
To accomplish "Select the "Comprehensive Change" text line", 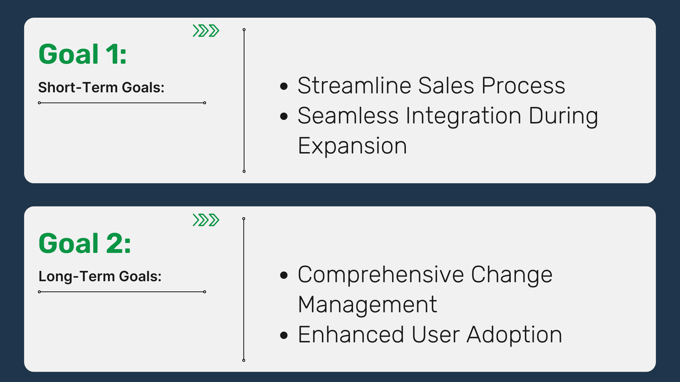I will 425,275.
